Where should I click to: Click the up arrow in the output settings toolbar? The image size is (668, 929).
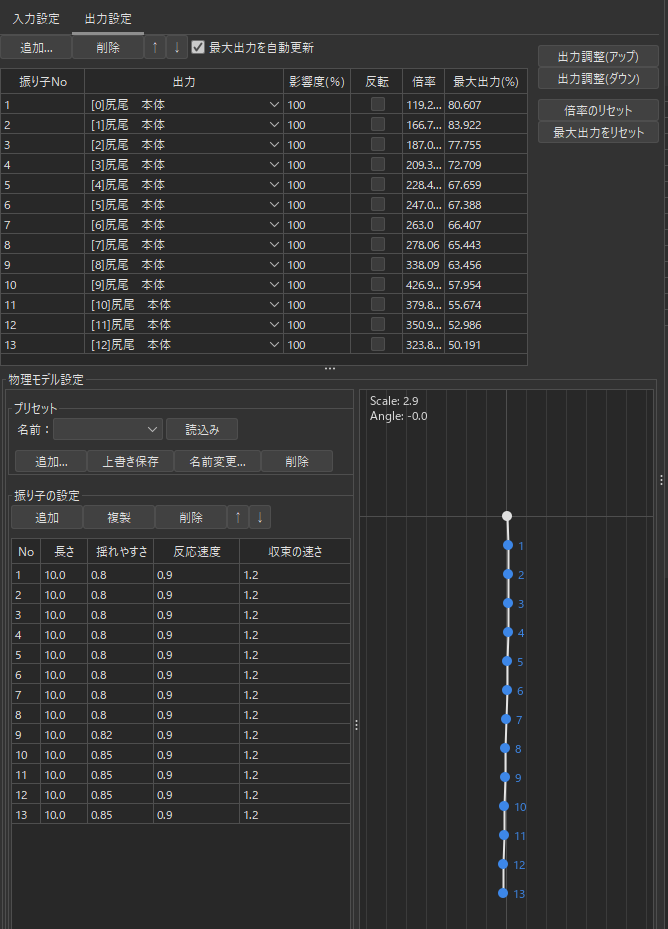click(x=155, y=47)
